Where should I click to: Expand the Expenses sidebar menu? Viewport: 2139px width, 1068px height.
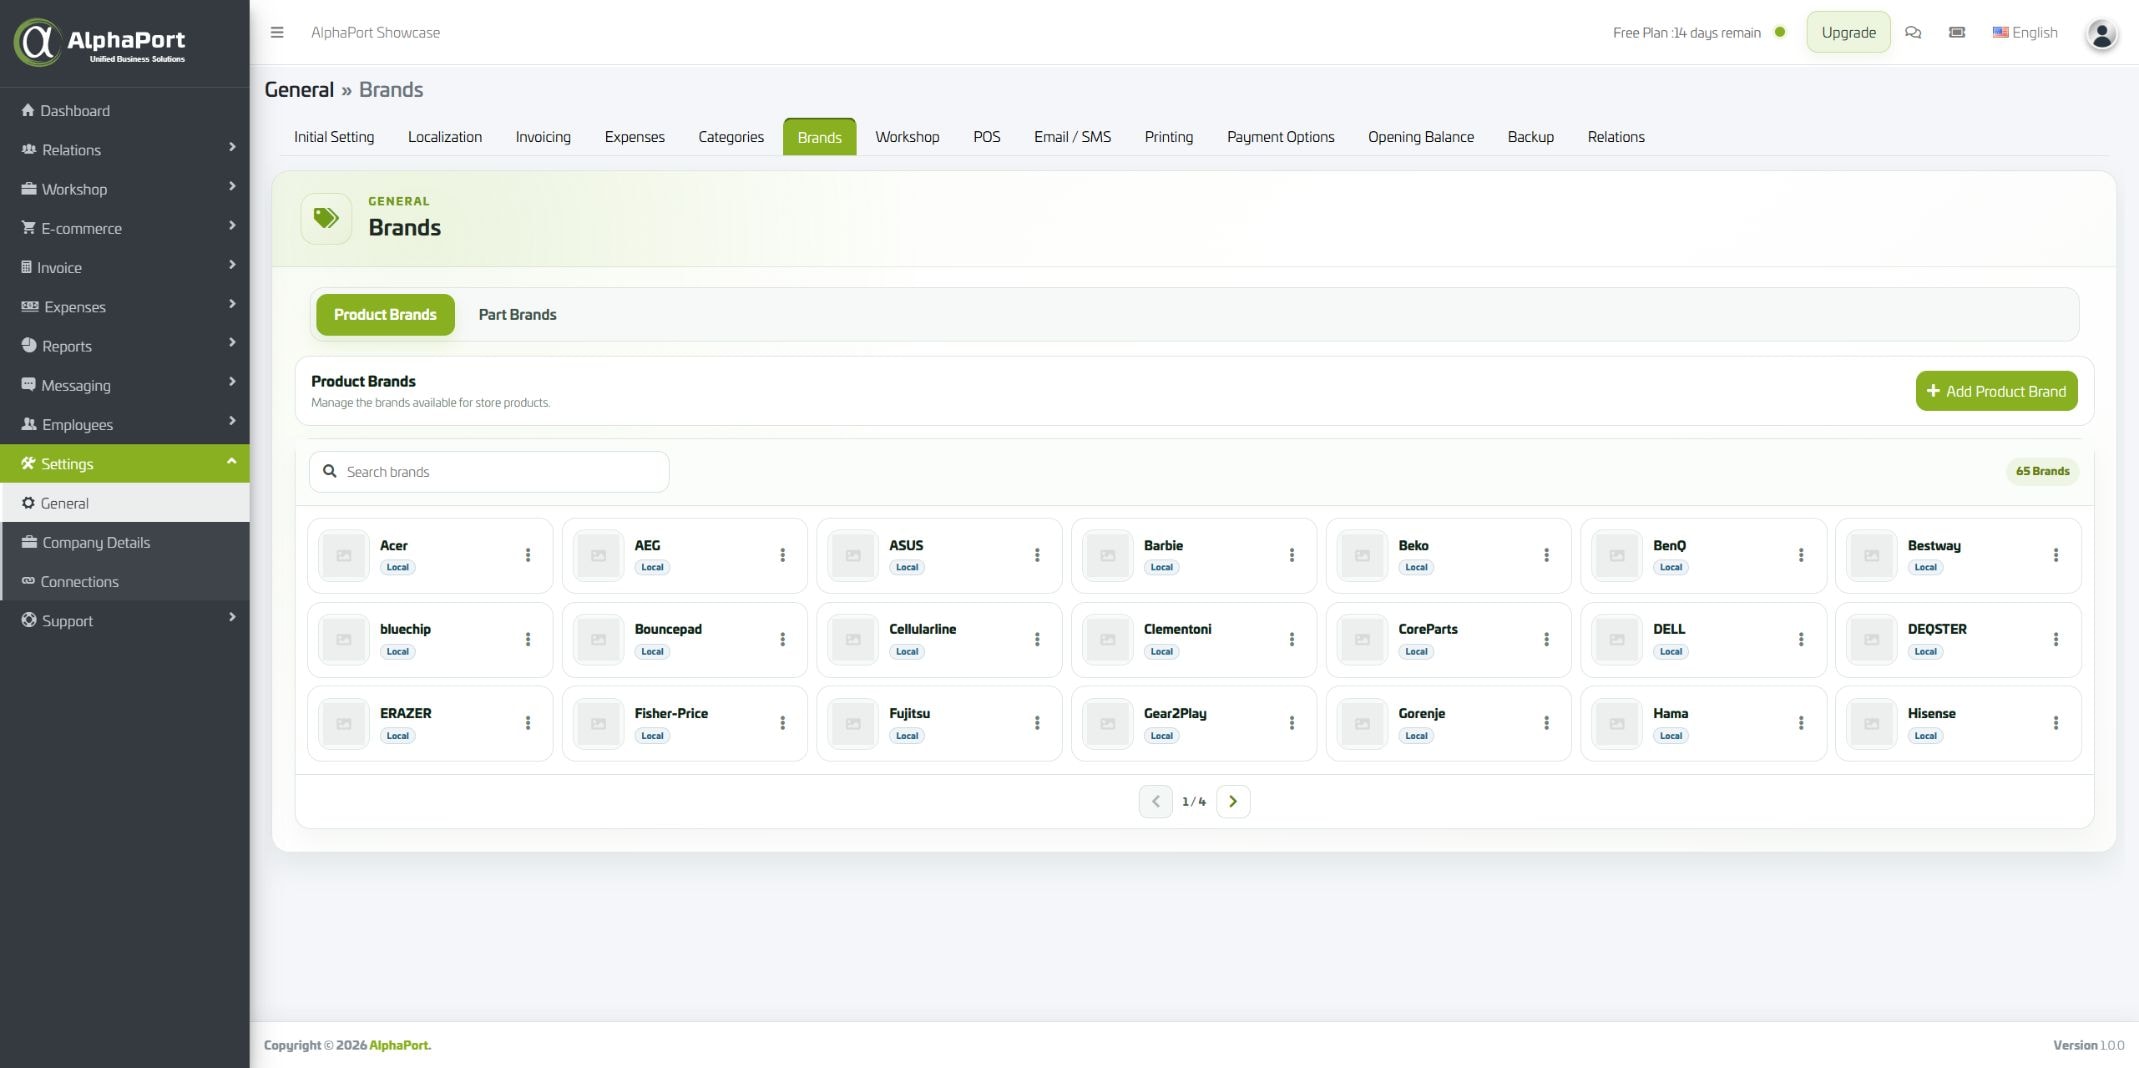125,307
